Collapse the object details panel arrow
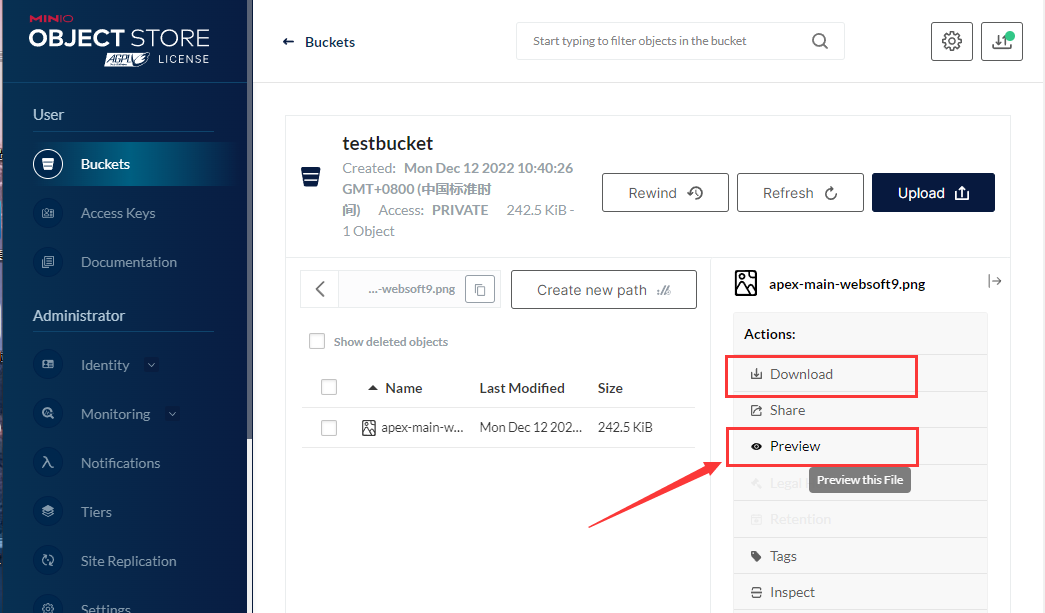 coord(994,281)
